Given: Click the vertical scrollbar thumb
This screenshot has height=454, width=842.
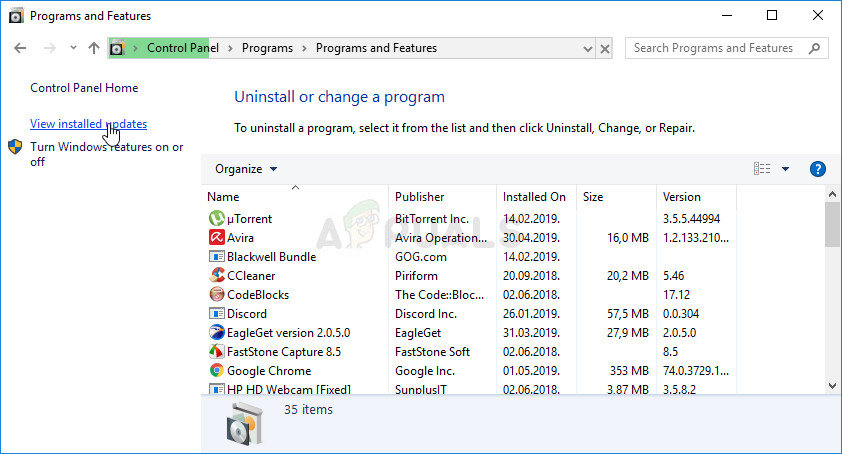Looking at the screenshot, I should 832,225.
